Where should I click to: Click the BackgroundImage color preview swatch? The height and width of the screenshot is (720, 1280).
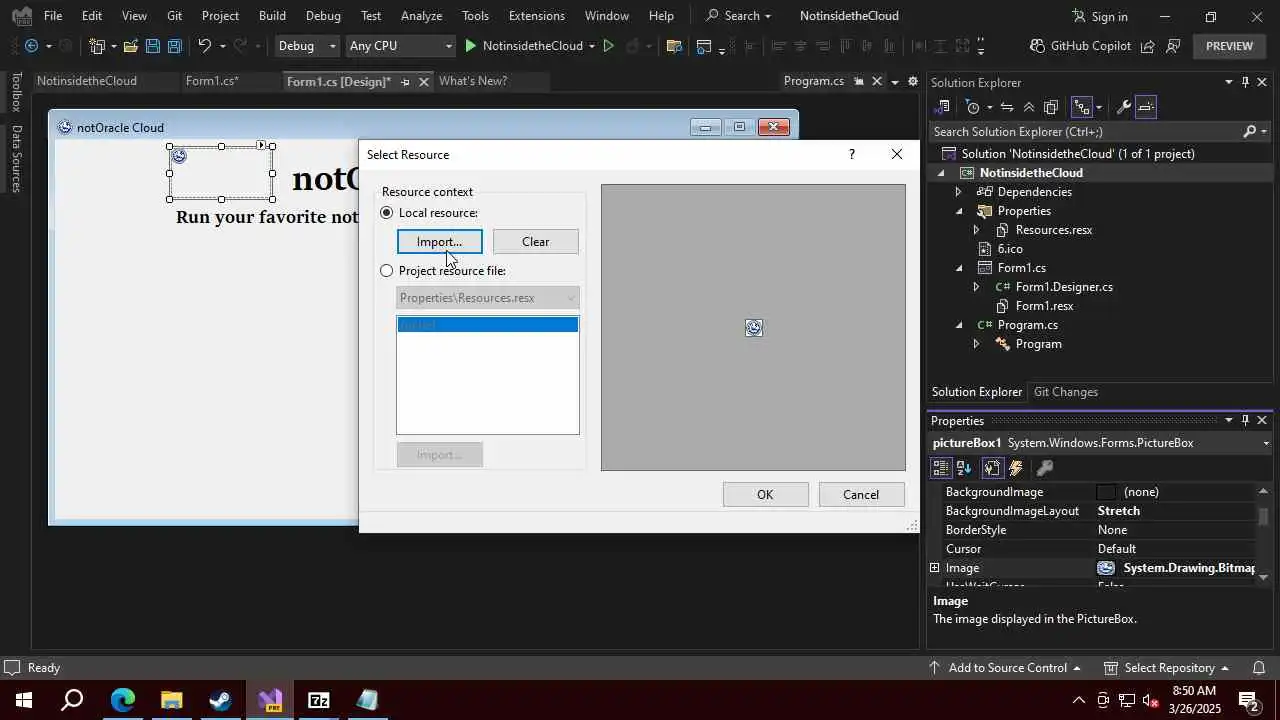pyautogui.click(x=1106, y=492)
